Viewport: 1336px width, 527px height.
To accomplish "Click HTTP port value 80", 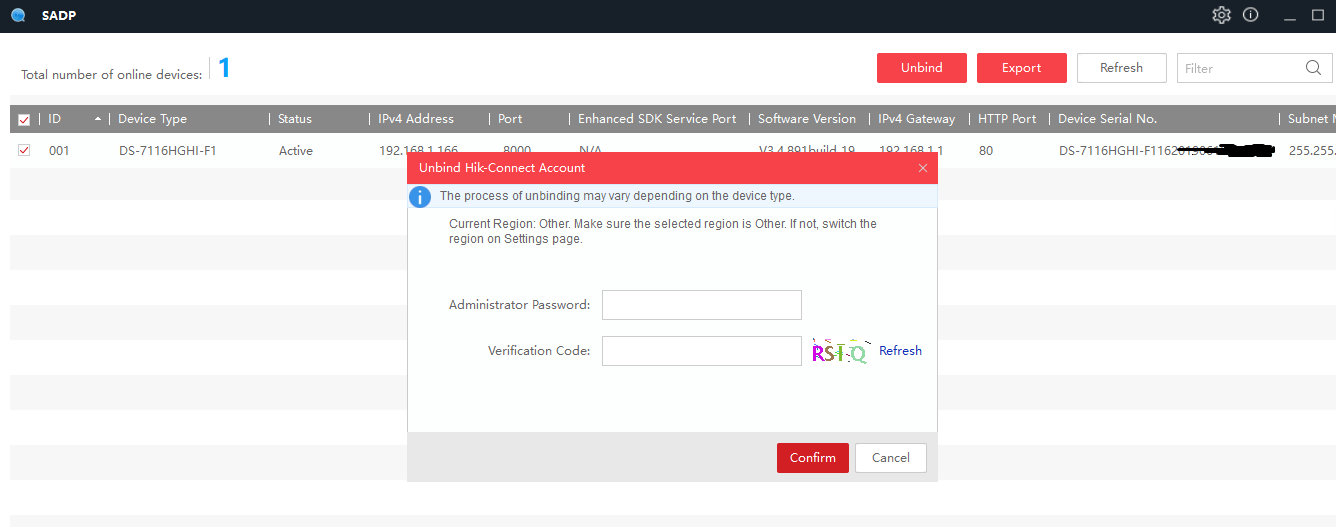I will 986,151.
